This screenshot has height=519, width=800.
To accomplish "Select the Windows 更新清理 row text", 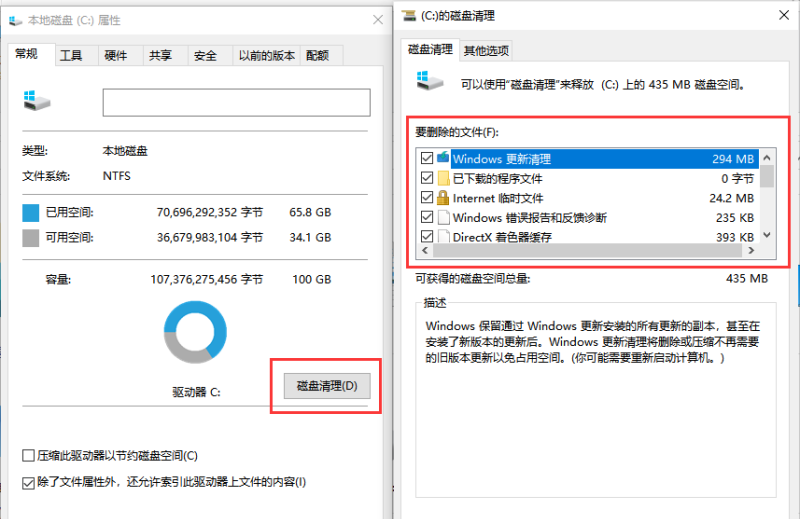I will (502, 159).
